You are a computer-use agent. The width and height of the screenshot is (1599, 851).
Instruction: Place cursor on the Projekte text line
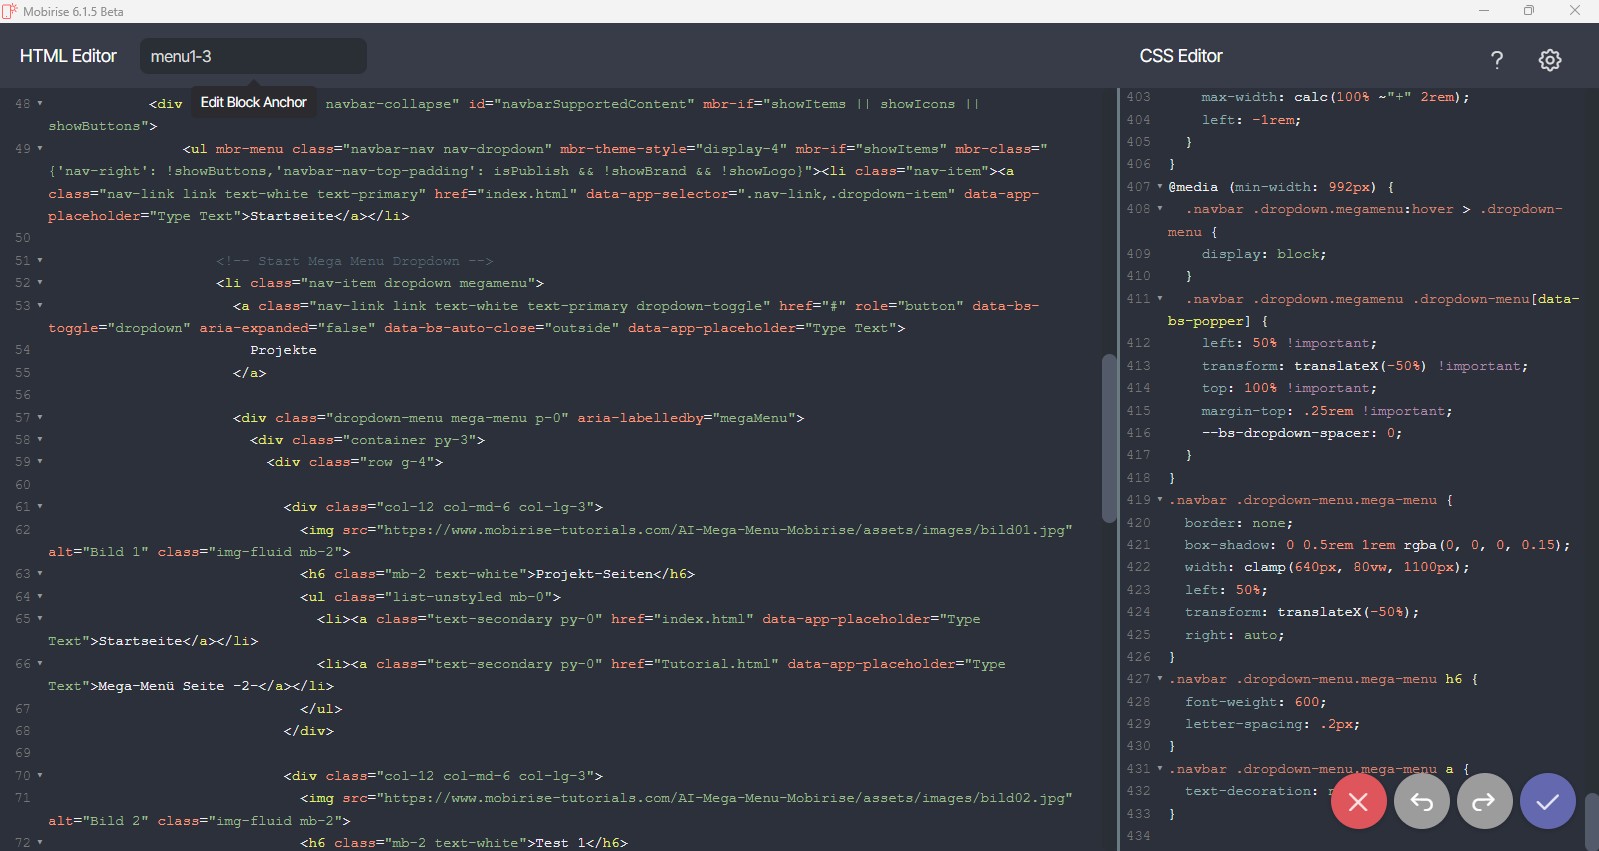[x=283, y=350]
